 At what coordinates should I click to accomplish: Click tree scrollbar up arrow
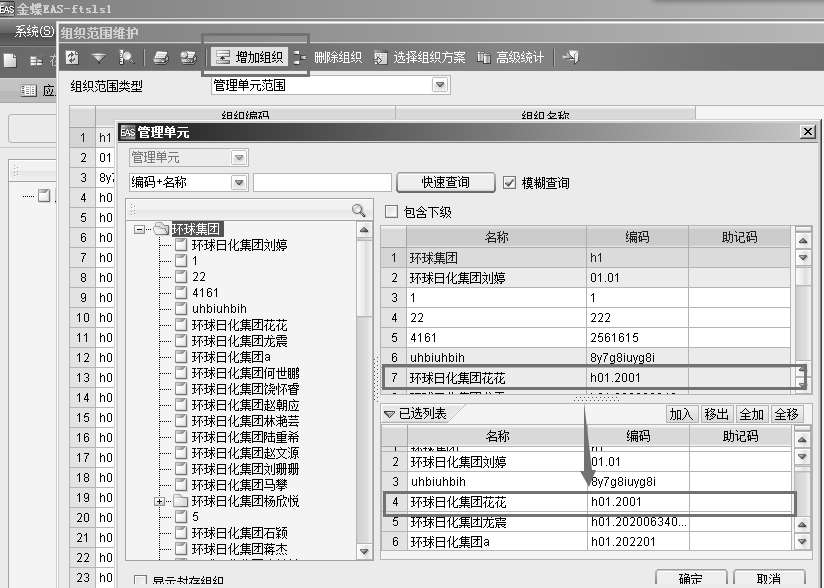pos(364,230)
